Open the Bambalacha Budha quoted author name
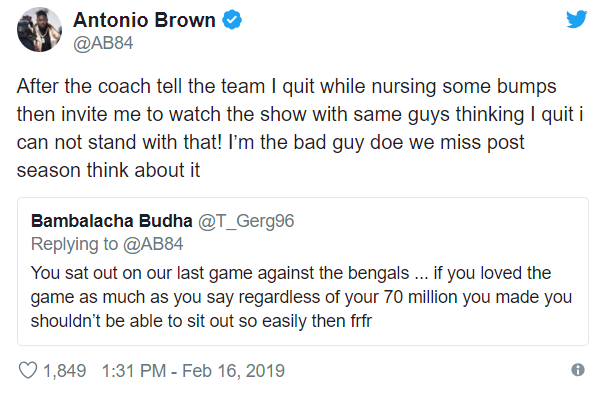 pos(111,221)
